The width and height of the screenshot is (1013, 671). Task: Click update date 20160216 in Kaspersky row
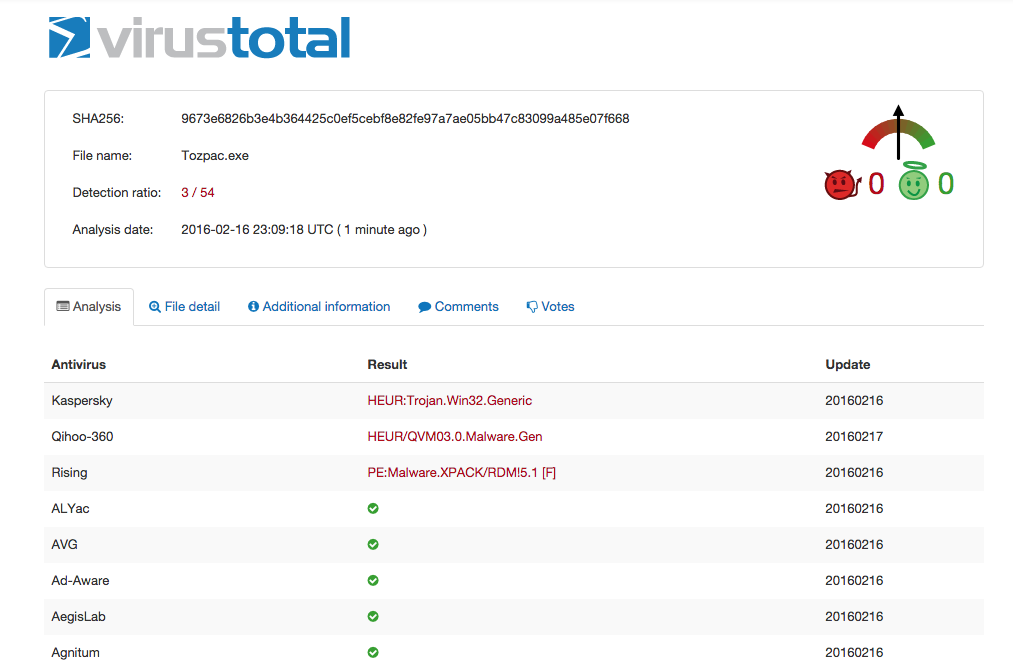[x=854, y=400]
